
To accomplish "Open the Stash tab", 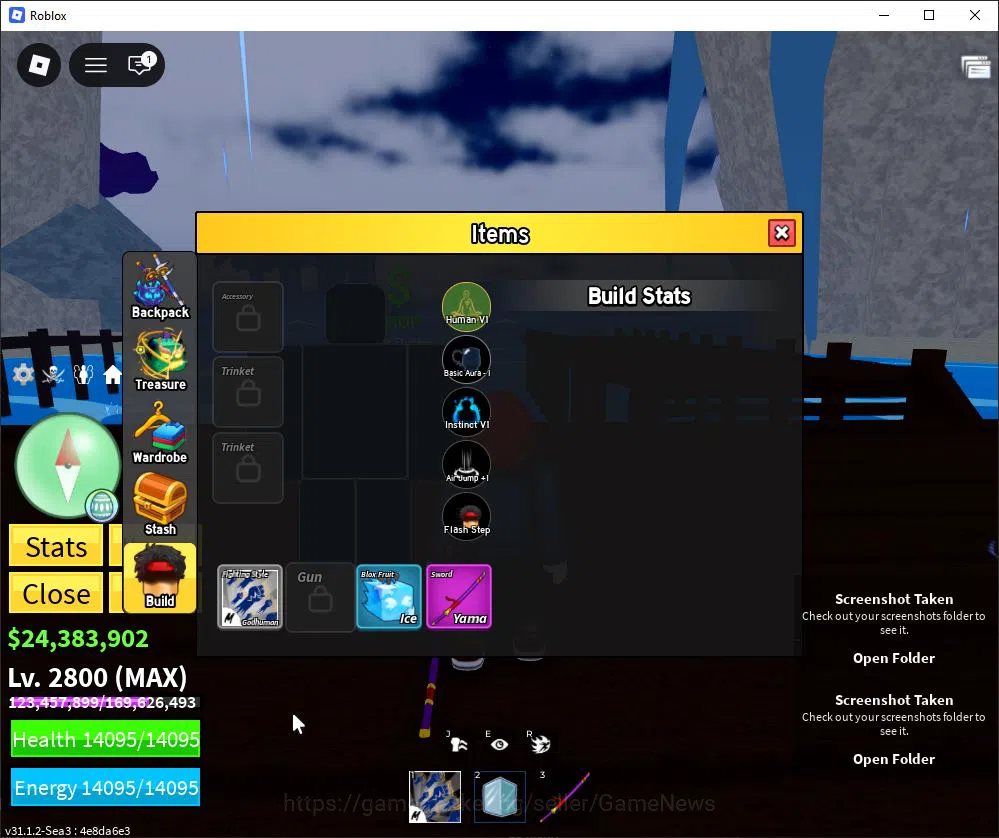I will pyautogui.click(x=160, y=505).
